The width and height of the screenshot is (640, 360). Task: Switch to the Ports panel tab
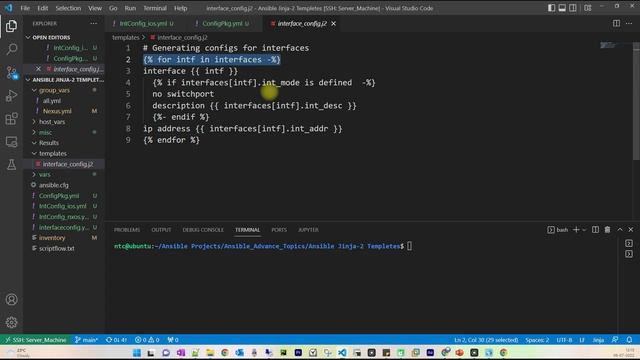coord(279,230)
